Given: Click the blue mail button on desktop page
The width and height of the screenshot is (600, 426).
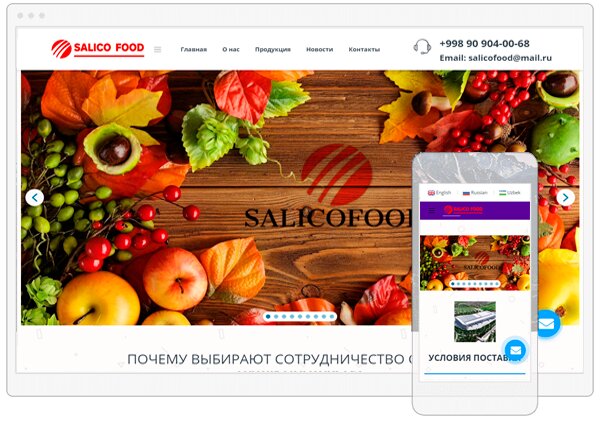Looking at the screenshot, I should point(547,324).
